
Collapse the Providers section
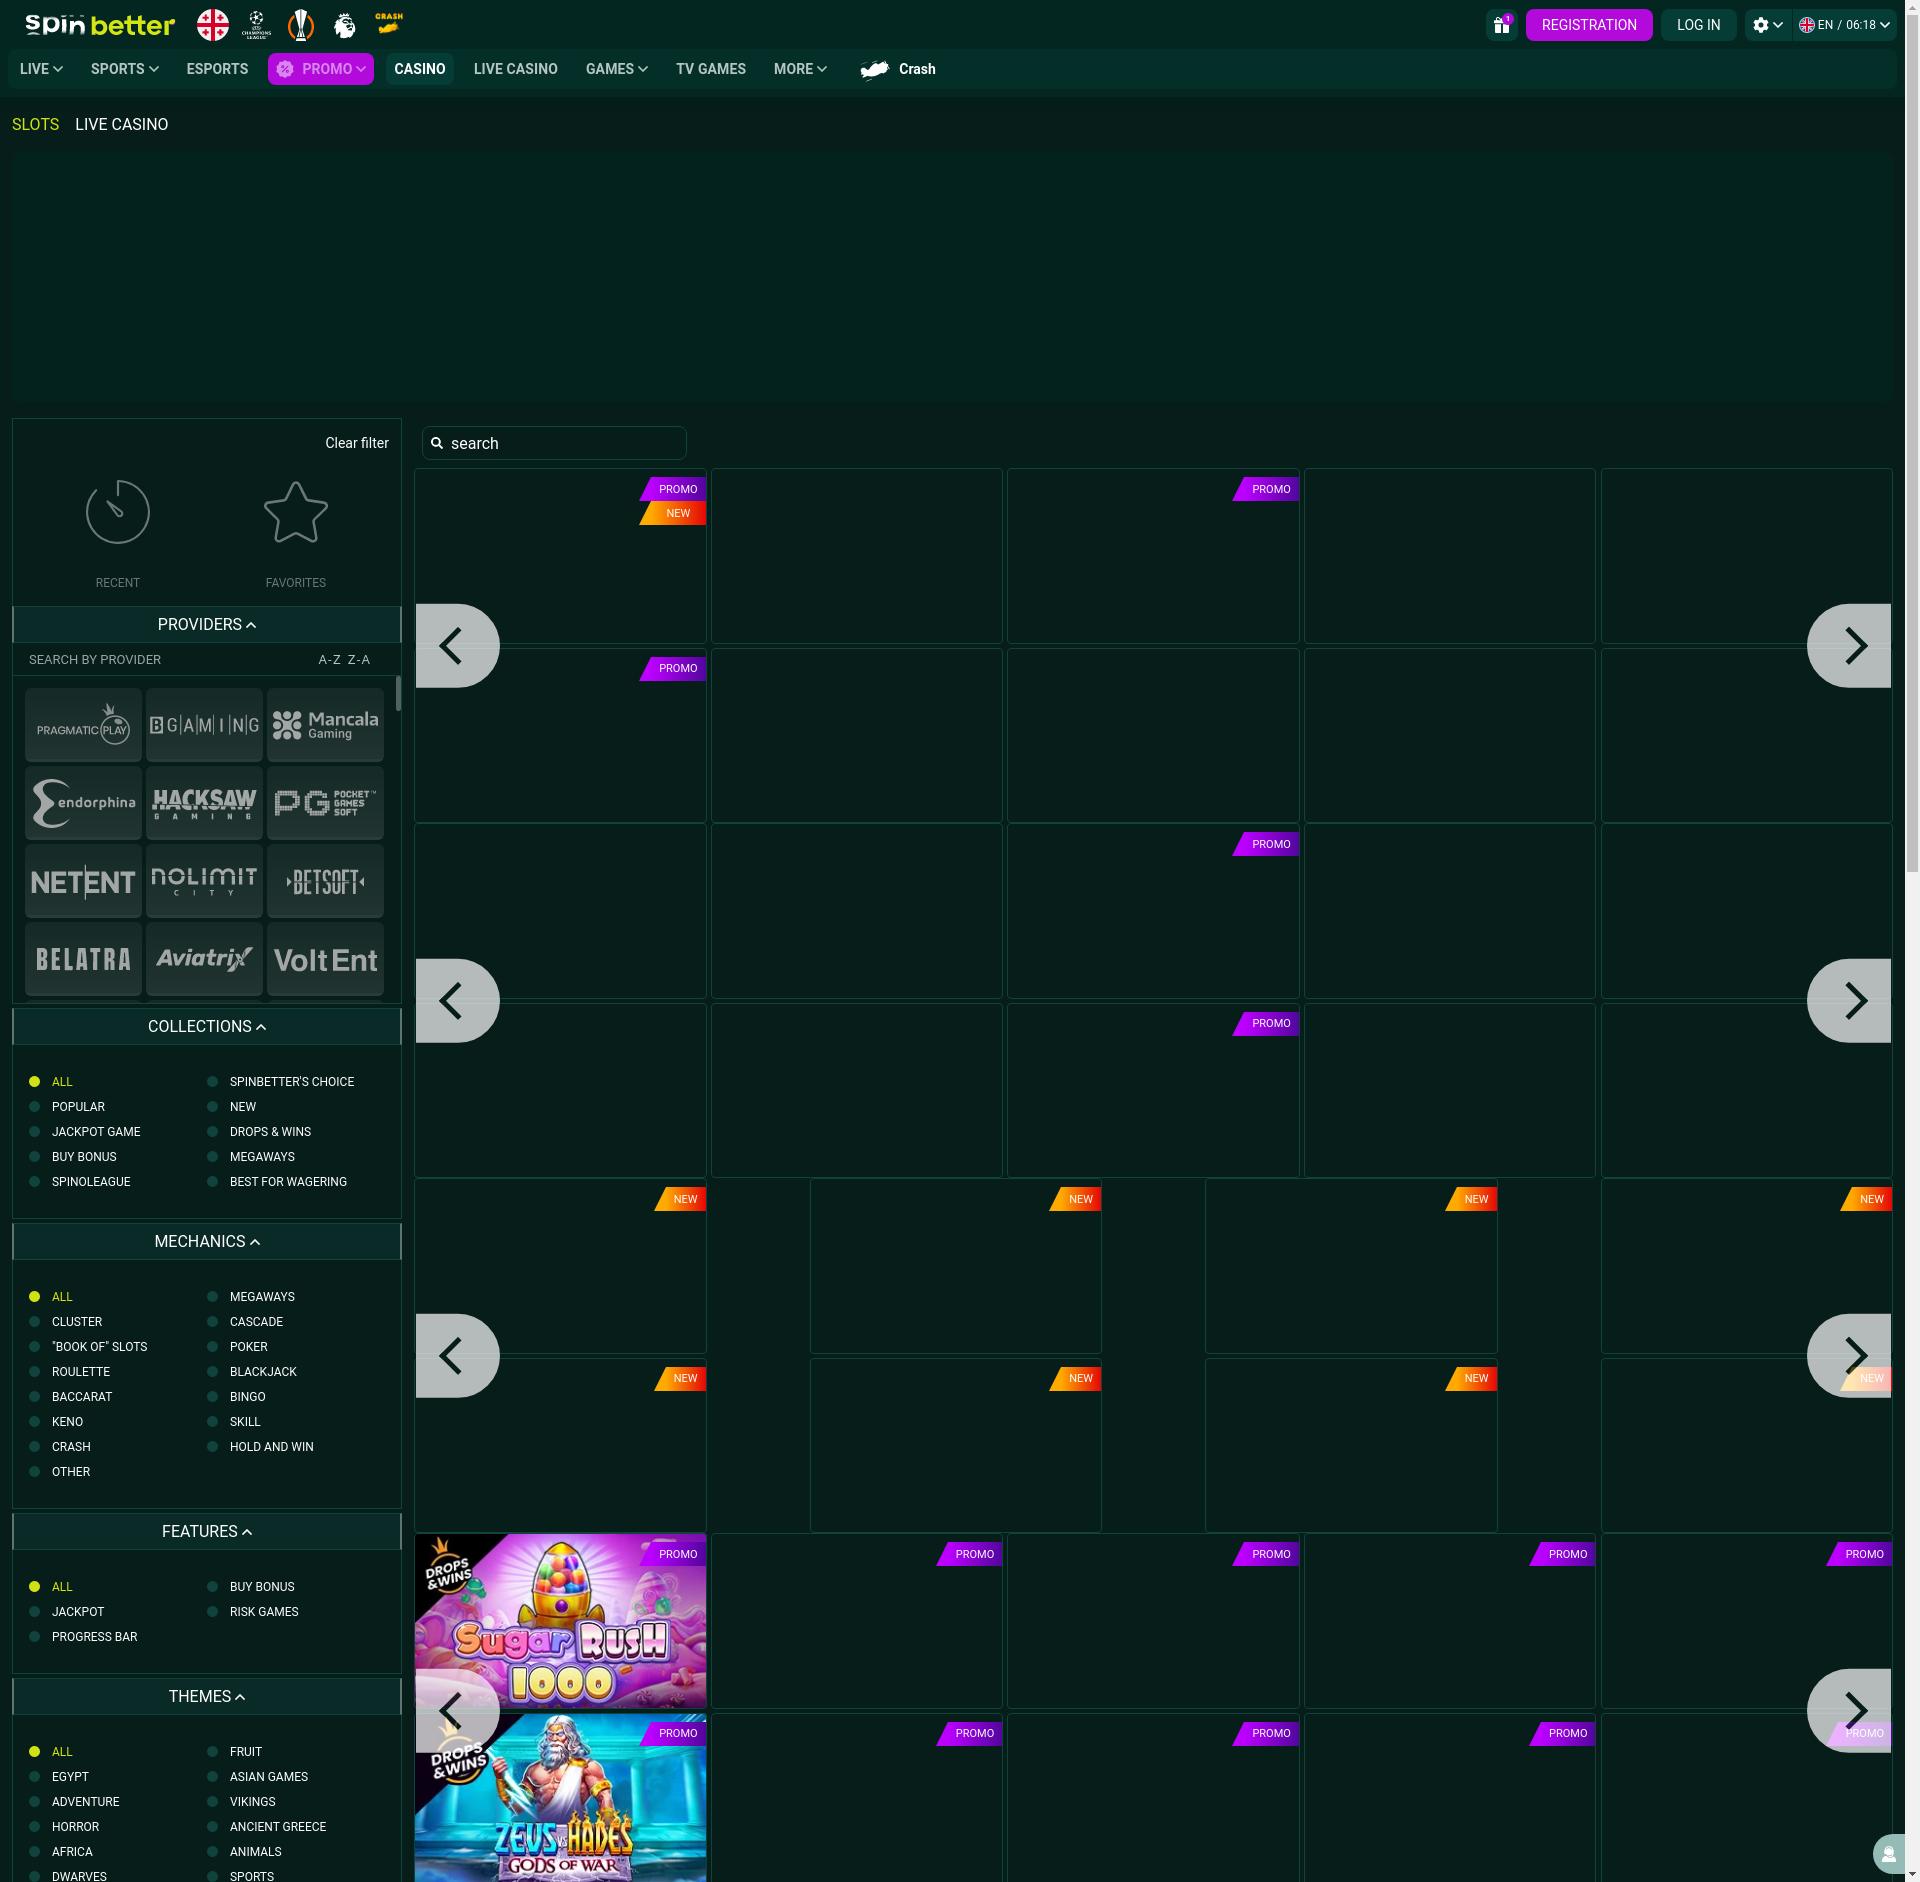pyautogui.click(x=207, y=625)
